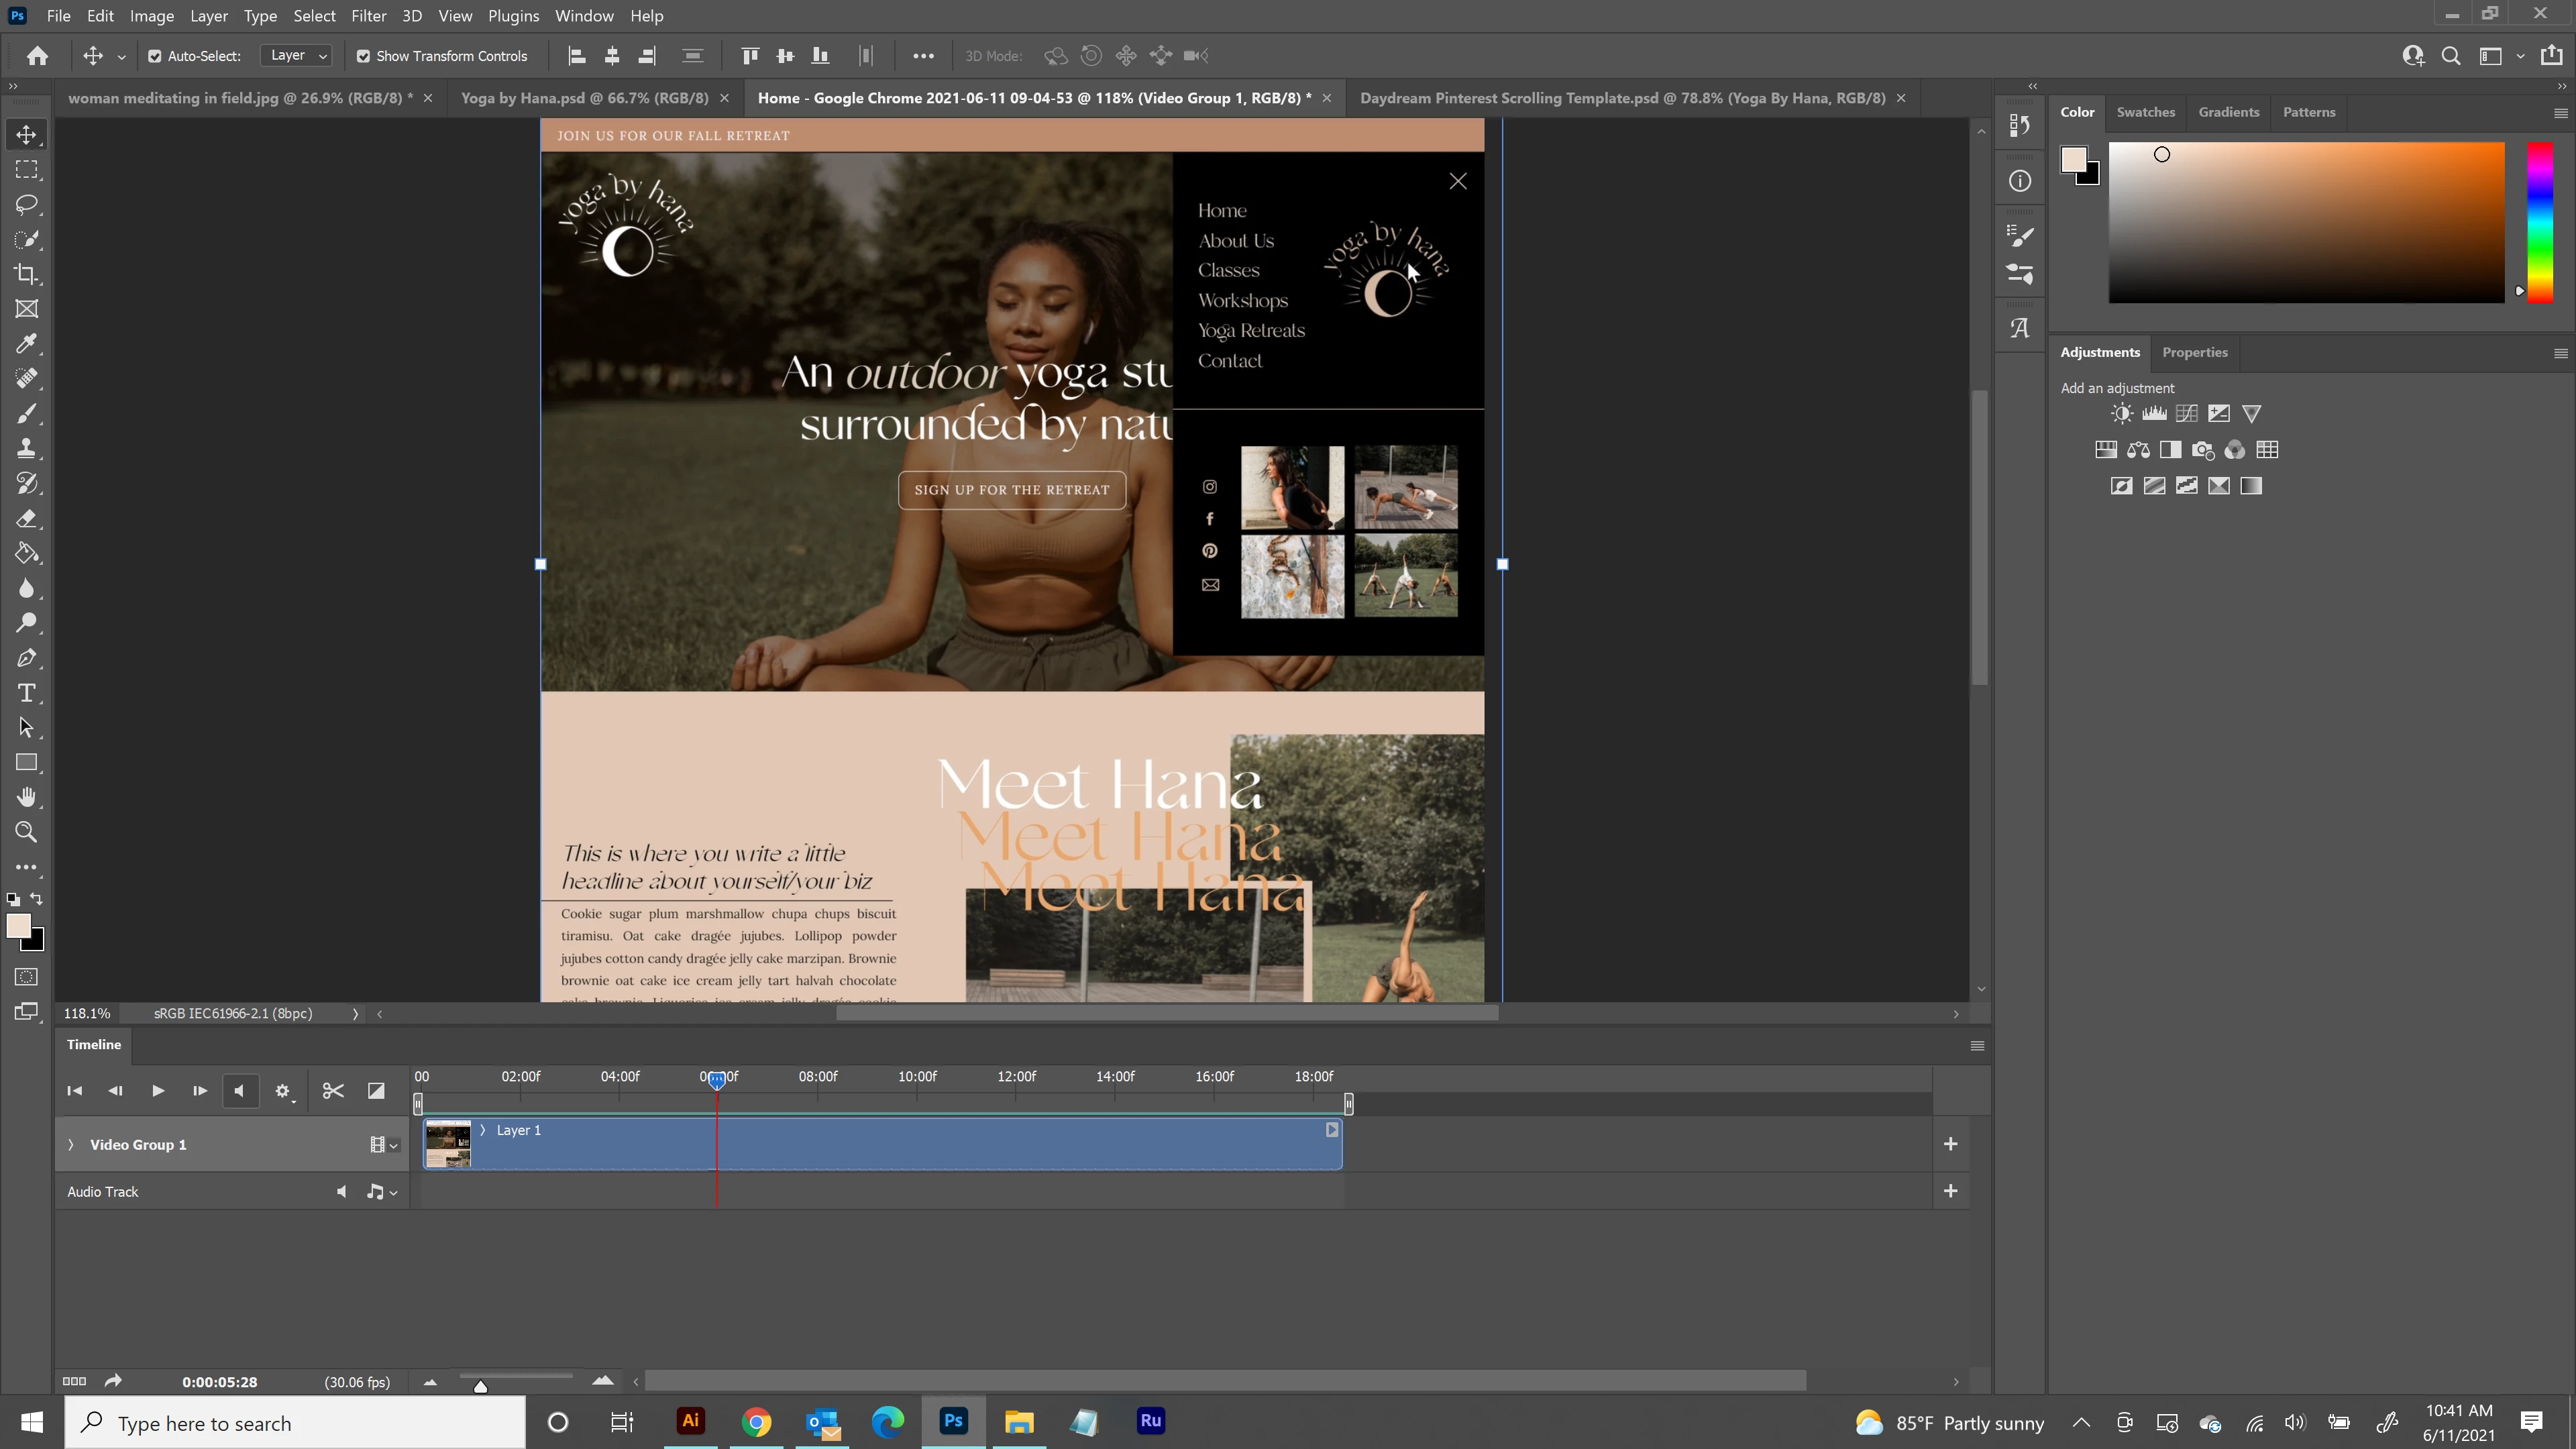Viewport: 2576px width, 1449px height.
Task: Expand the Video Group 1 track
Action: click(x=71, y=1144)
